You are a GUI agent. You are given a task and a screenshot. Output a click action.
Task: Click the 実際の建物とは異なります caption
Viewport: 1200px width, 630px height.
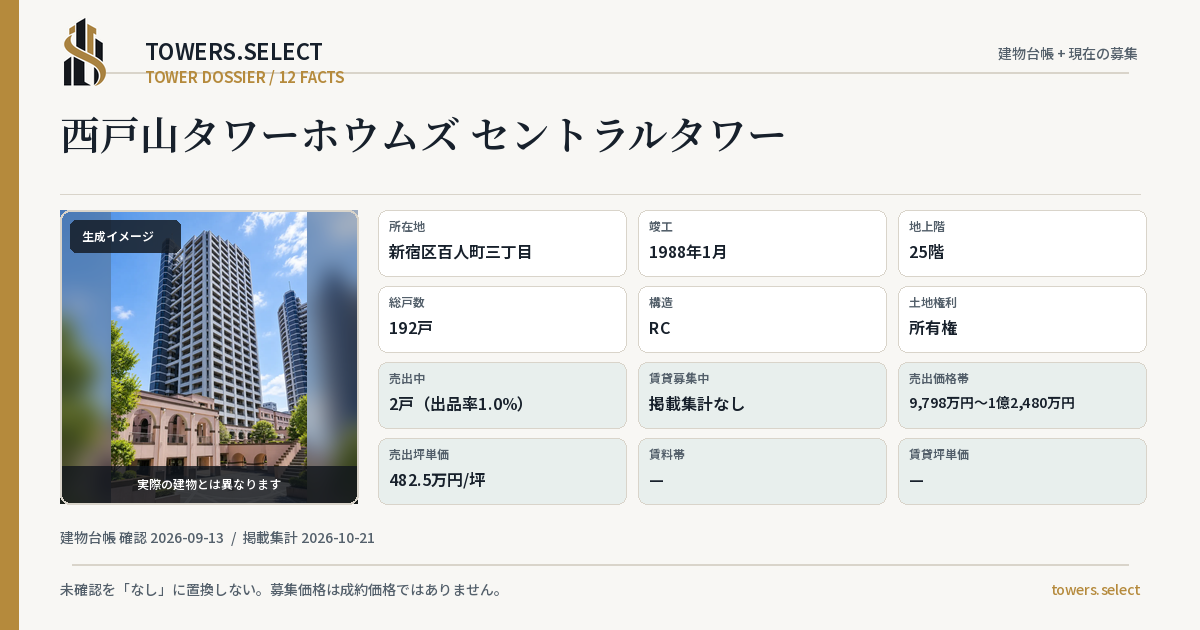click(x=209, y=484)
